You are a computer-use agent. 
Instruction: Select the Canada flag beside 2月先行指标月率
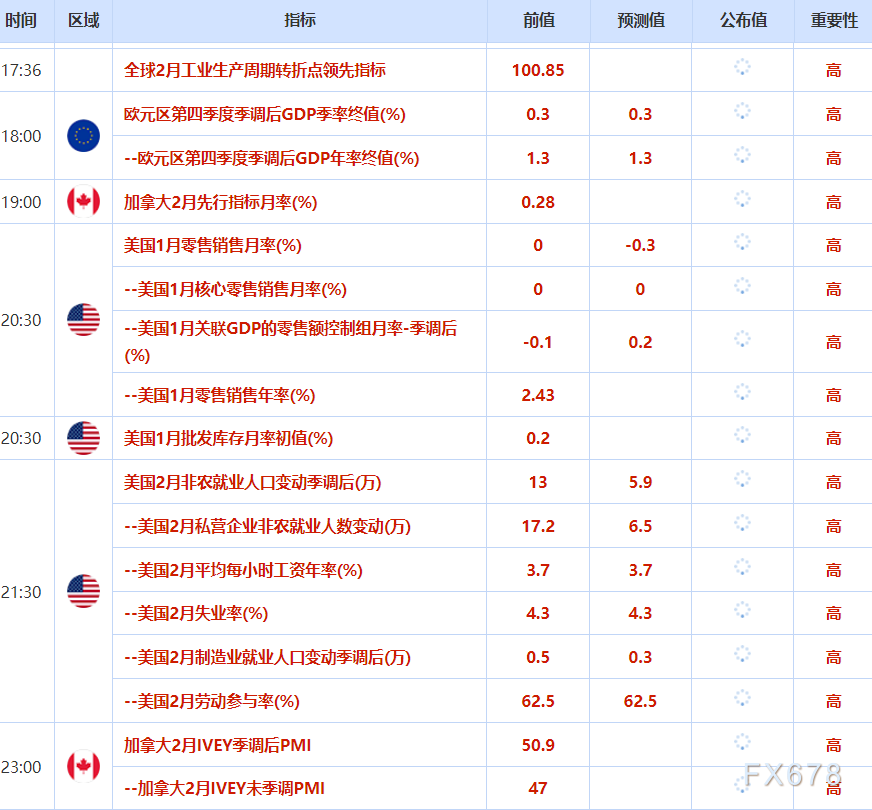83,202
